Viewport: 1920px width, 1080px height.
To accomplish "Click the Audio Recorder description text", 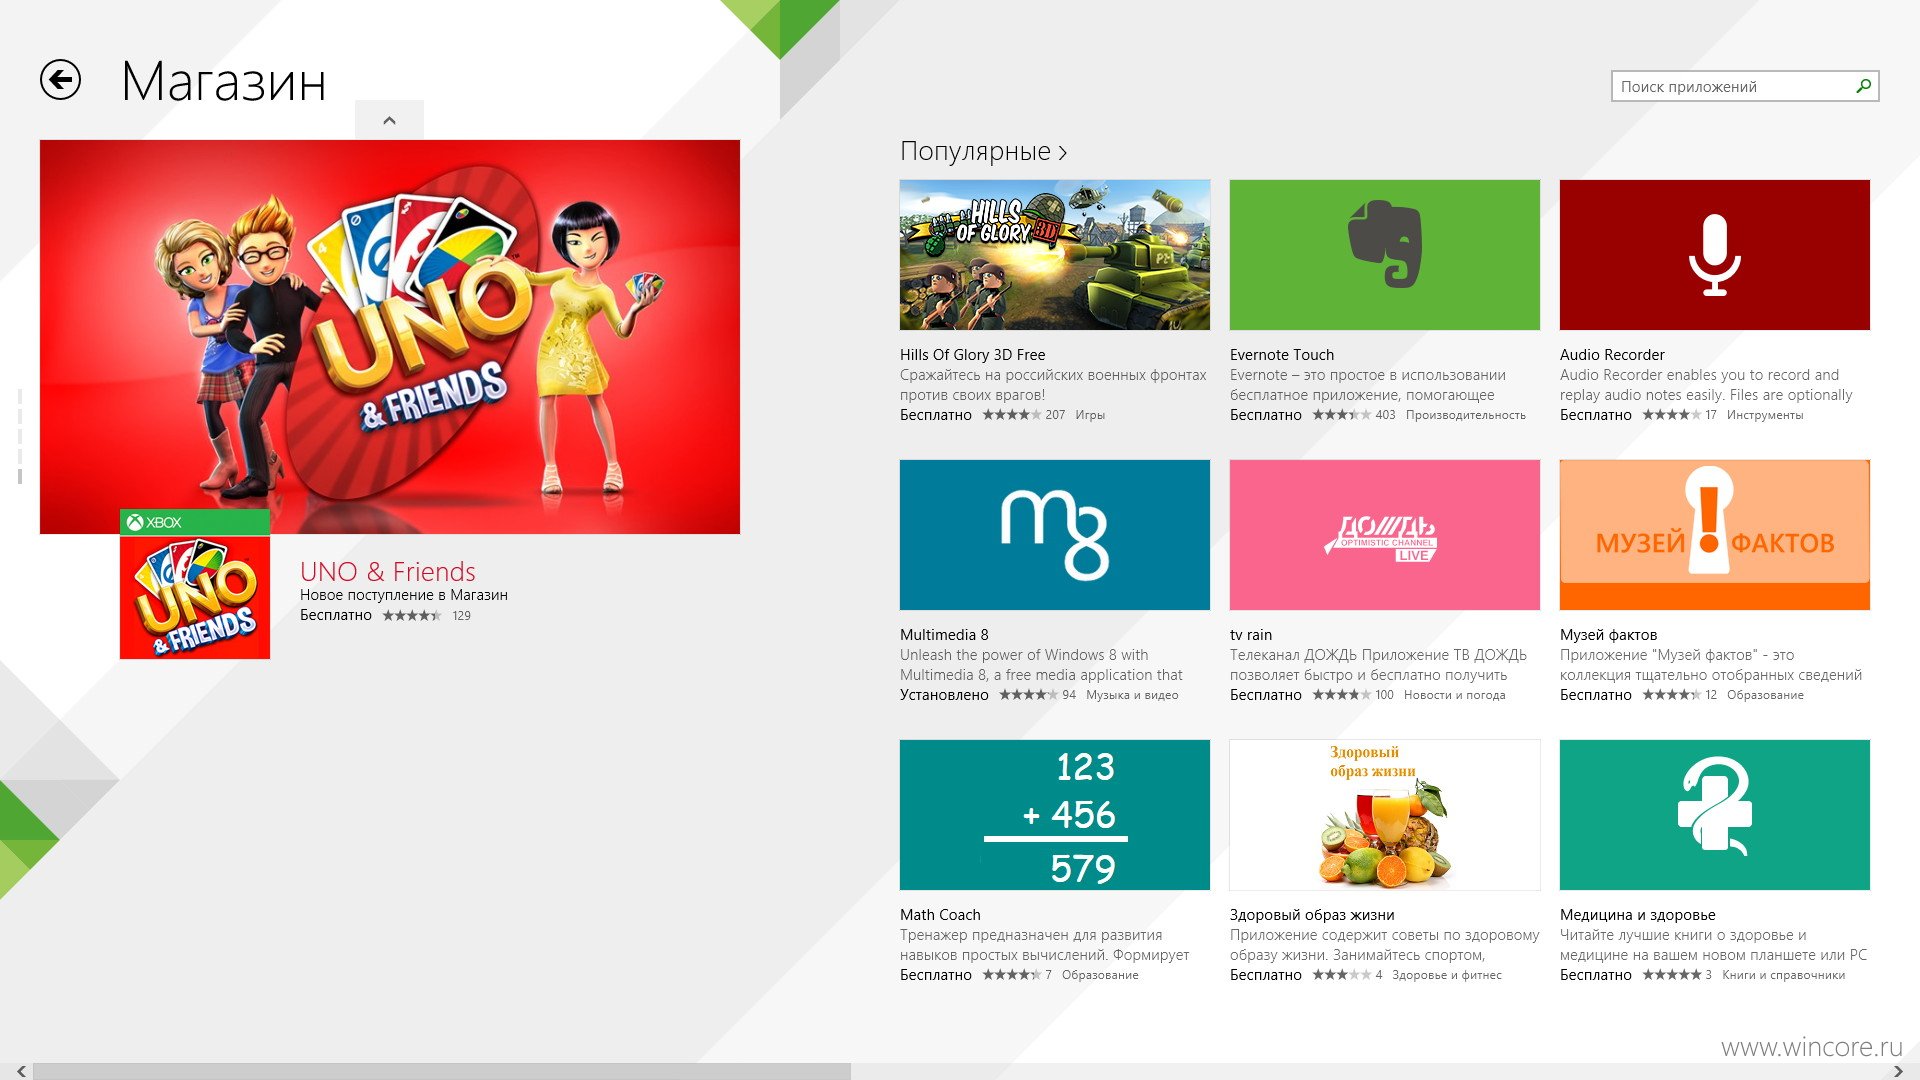I will [1706, 385].
